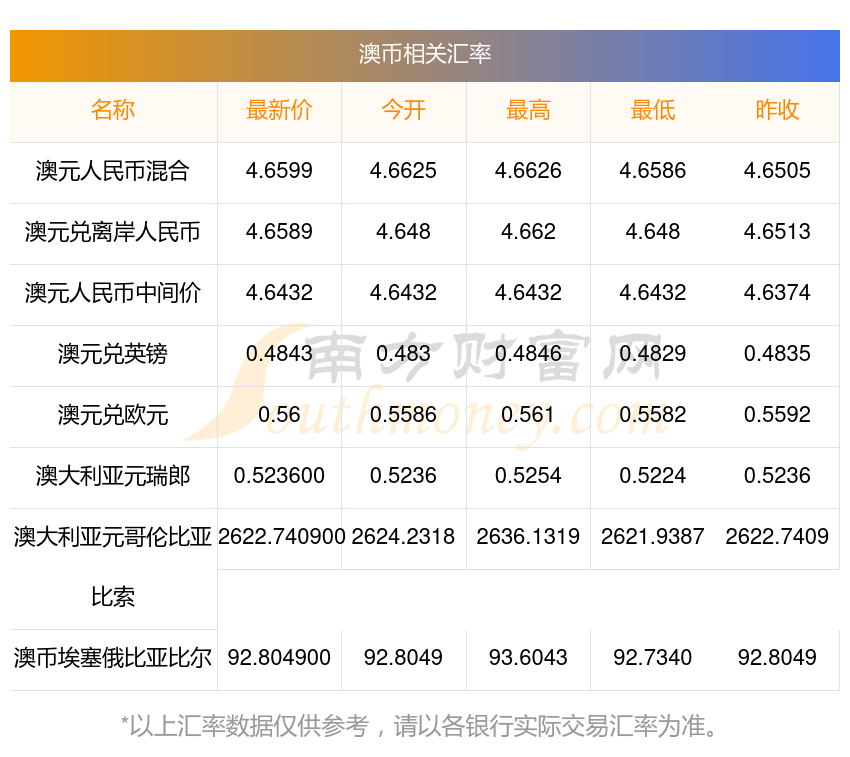This screenshot has height=757, width=850.
Task: Click row name 澳币埃塞俄比亚比尔
Action: coord(113,658)
